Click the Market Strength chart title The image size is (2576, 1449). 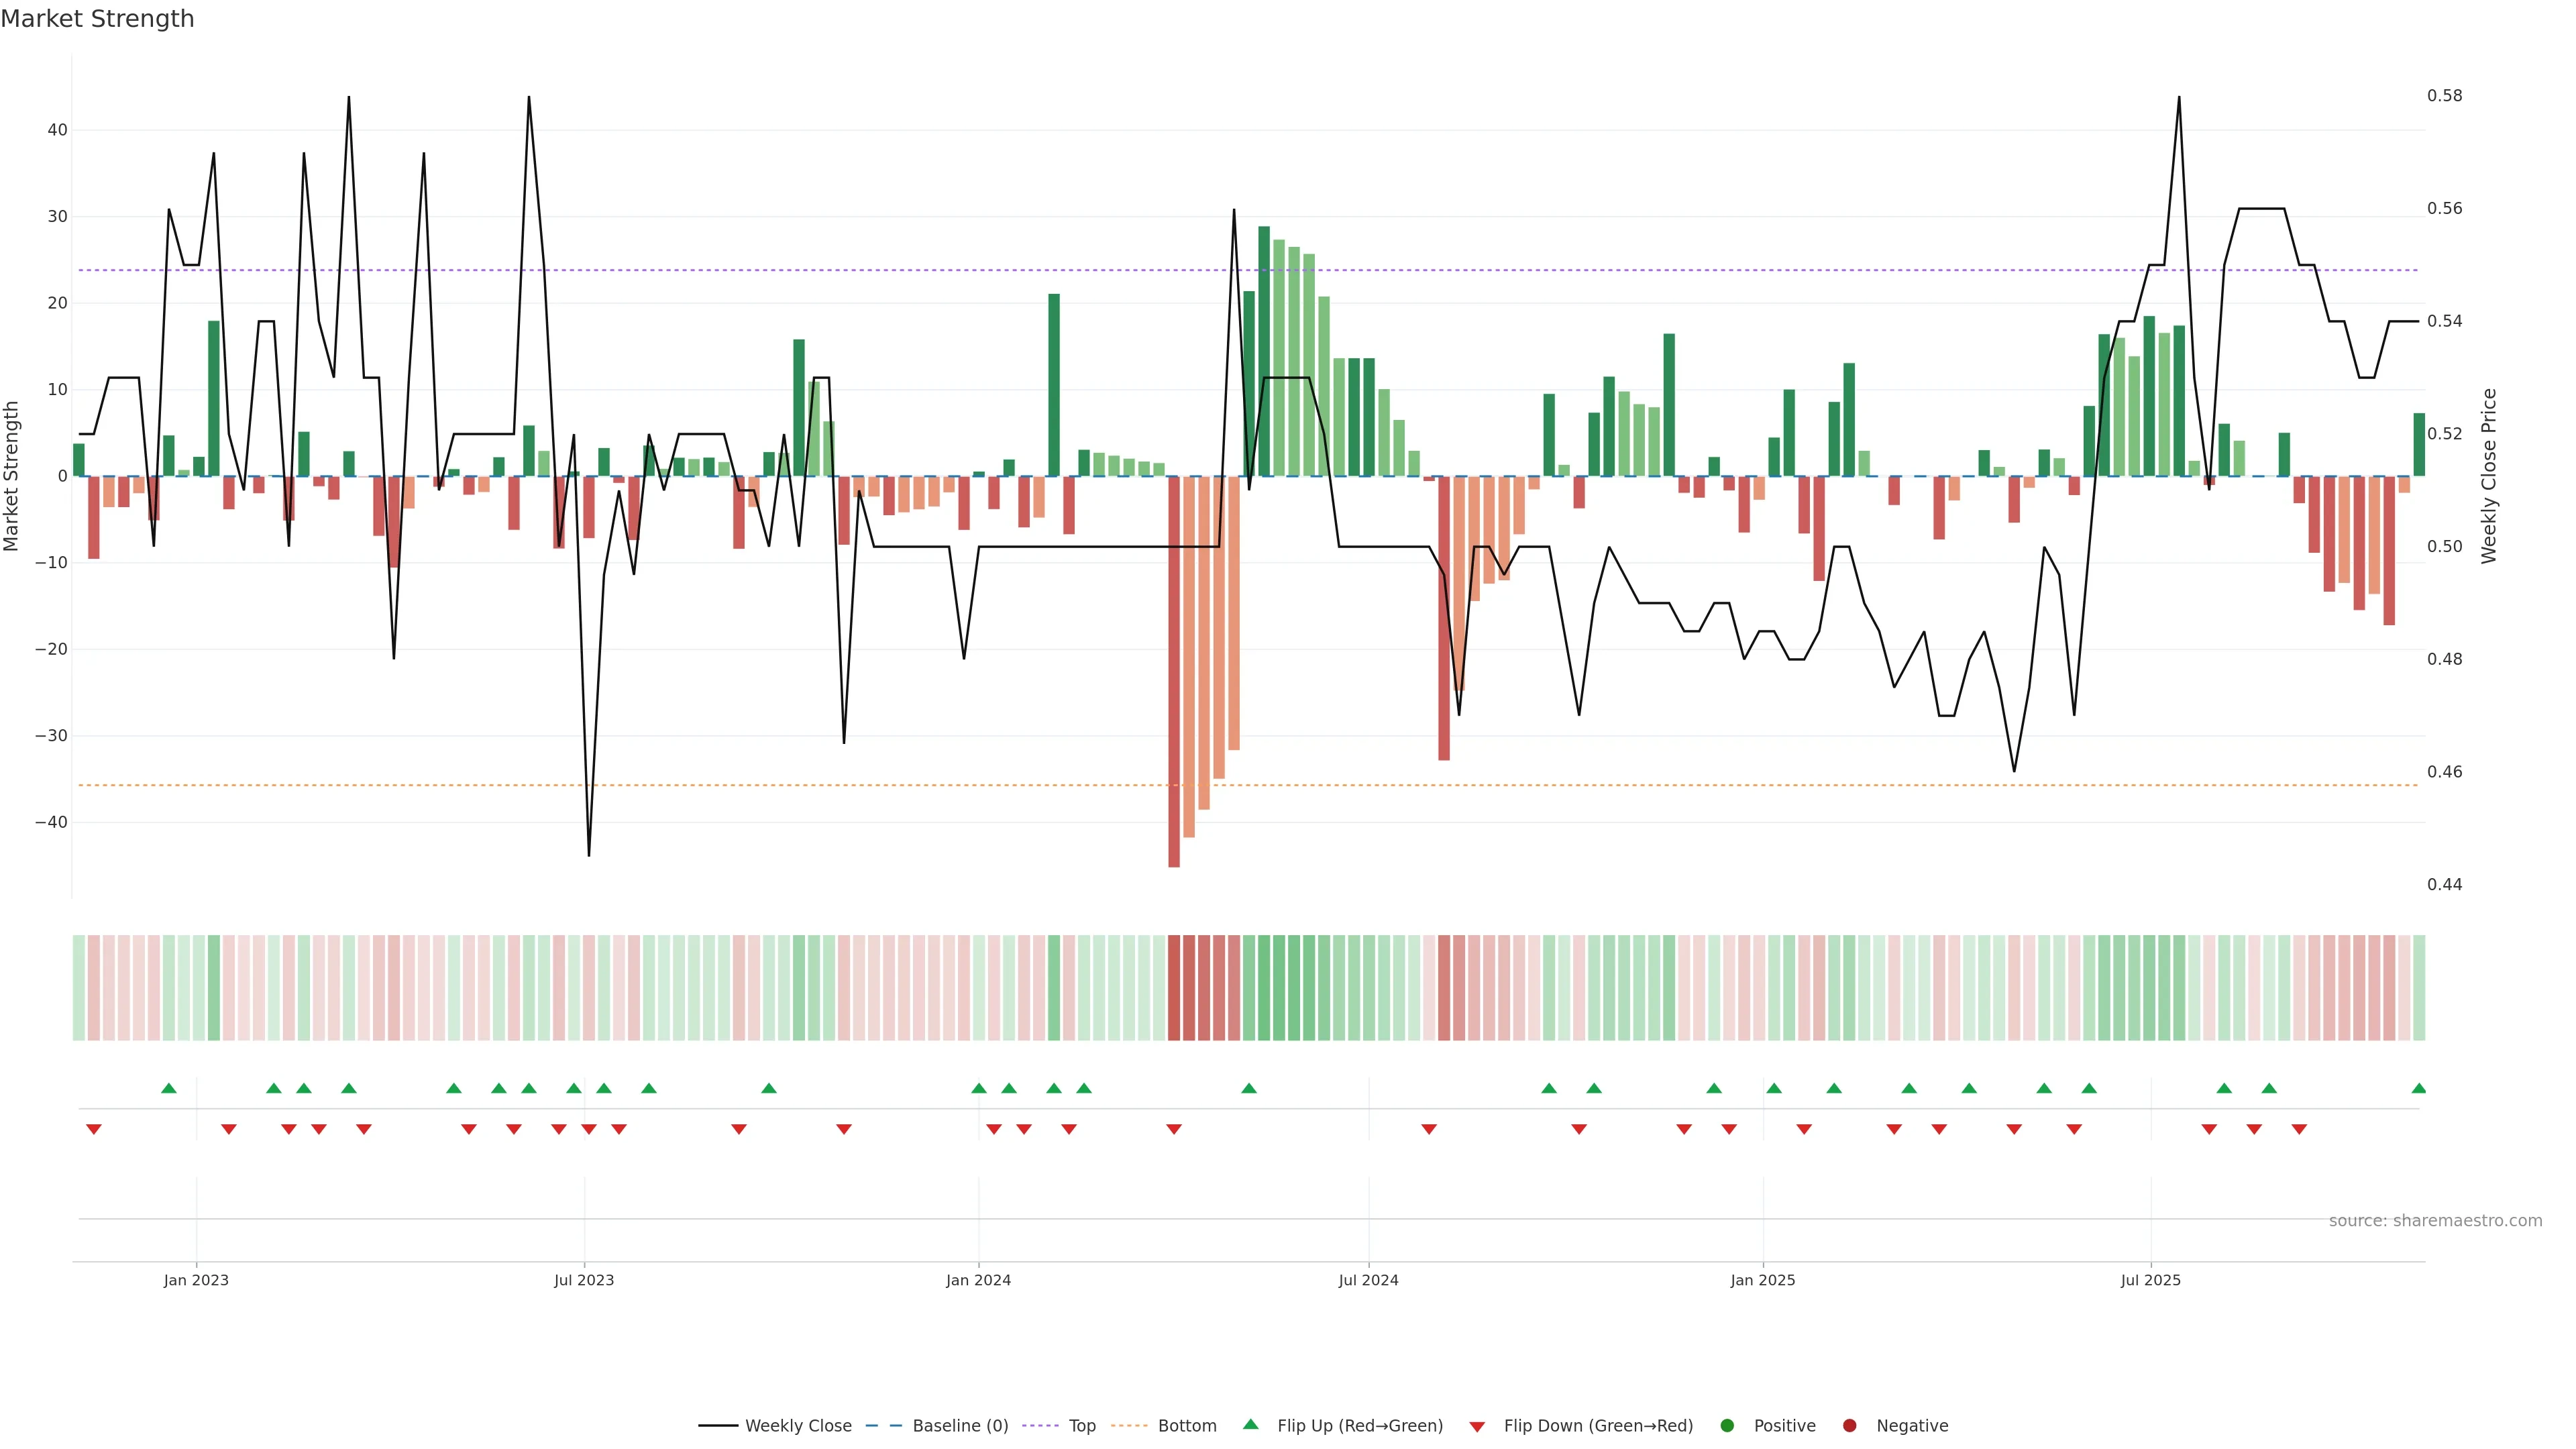coord(97,19)
